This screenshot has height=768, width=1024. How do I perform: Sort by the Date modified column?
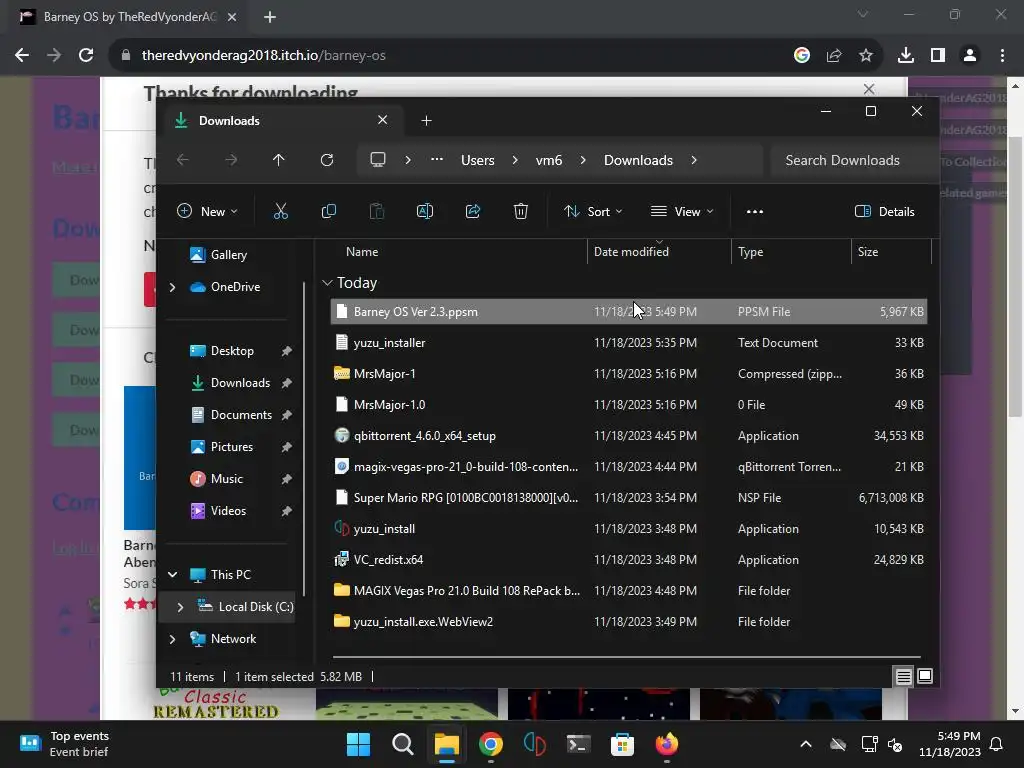coord(659,251)
